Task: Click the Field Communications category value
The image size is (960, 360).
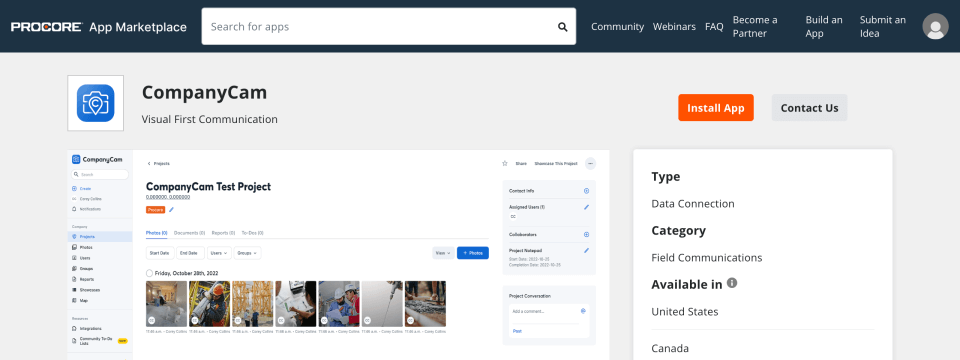Action: [x=707, y=258]
